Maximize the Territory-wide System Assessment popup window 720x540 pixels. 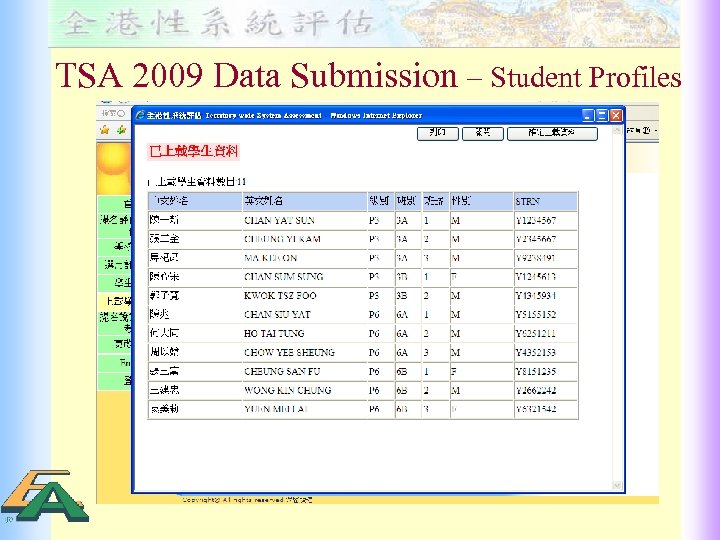(x=602, y=115)
